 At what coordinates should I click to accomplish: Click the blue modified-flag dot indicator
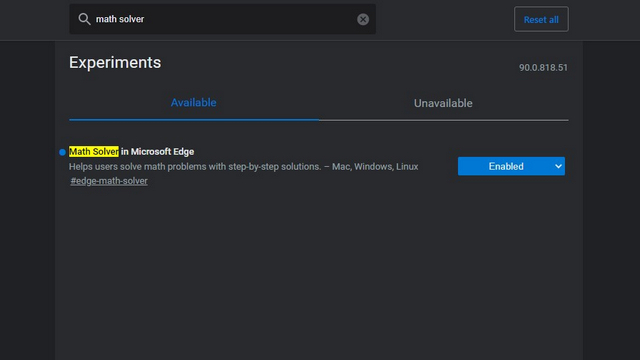click(x=62, y=152)
